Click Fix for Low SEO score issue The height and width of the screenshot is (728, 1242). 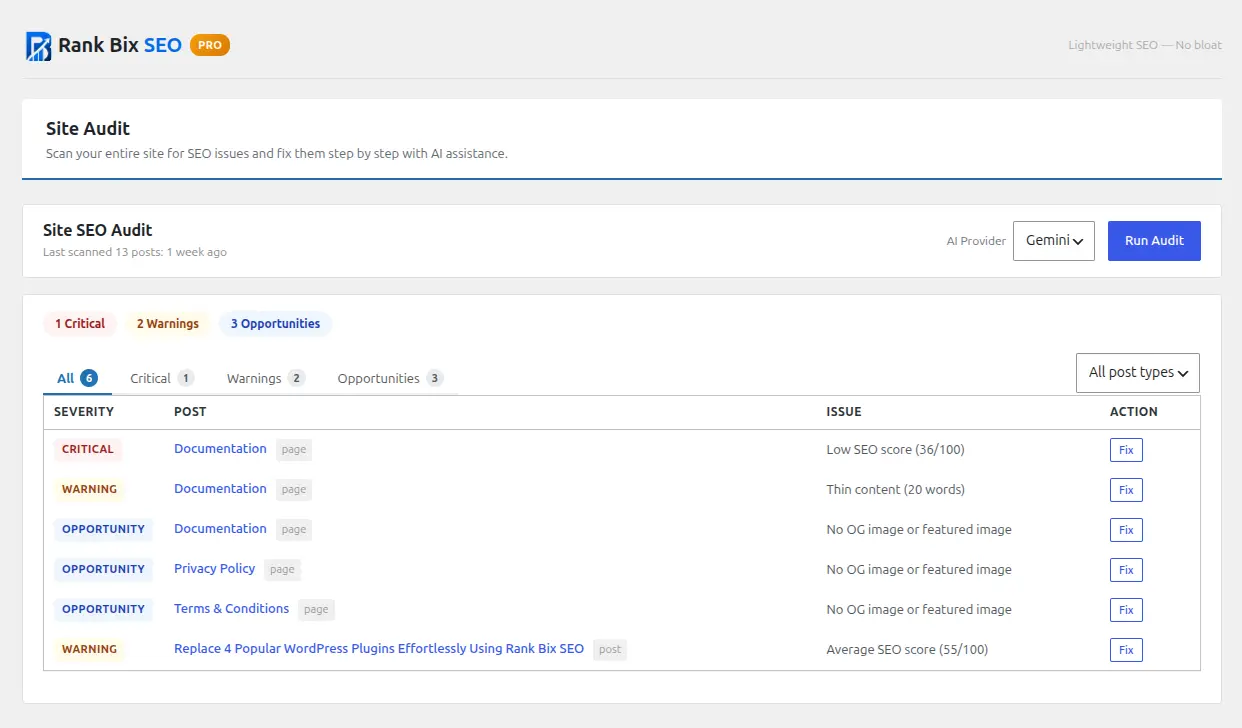coord(1126,450)
